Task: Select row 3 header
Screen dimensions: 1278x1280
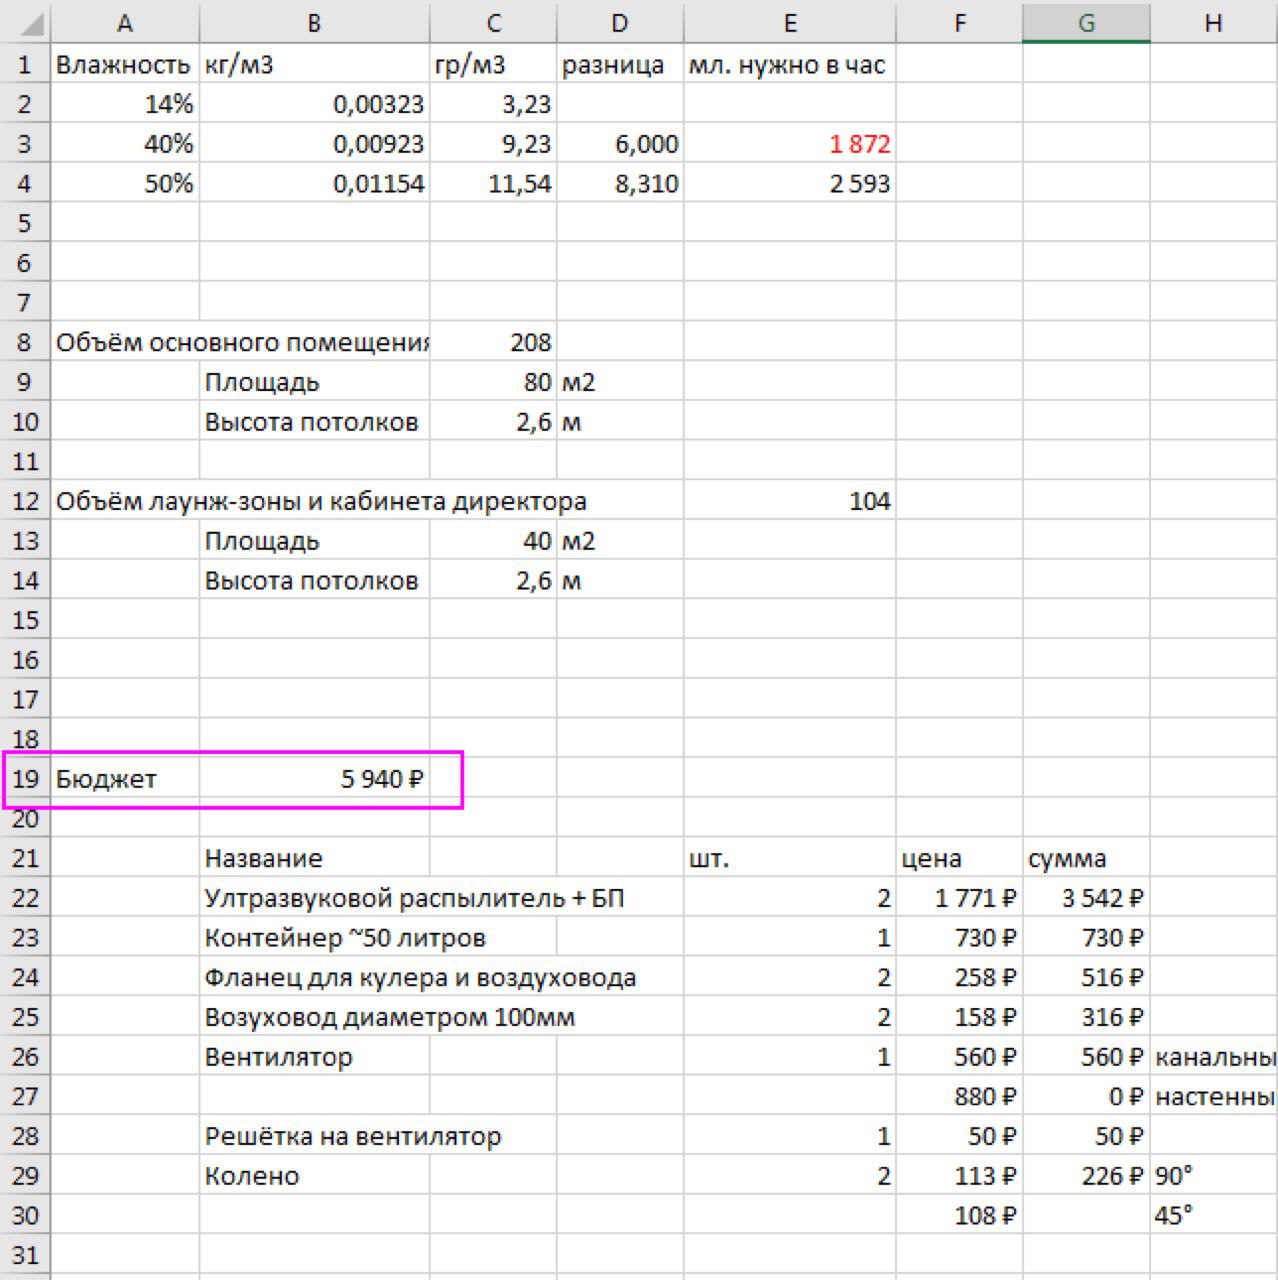Action: click(x=25, y=144)
